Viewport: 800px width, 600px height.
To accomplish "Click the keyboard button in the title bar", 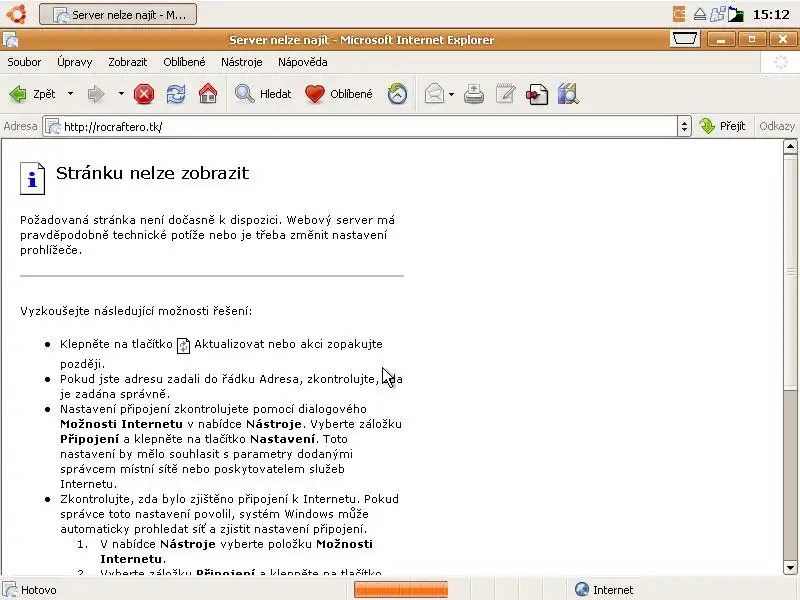I will [684, 39].
